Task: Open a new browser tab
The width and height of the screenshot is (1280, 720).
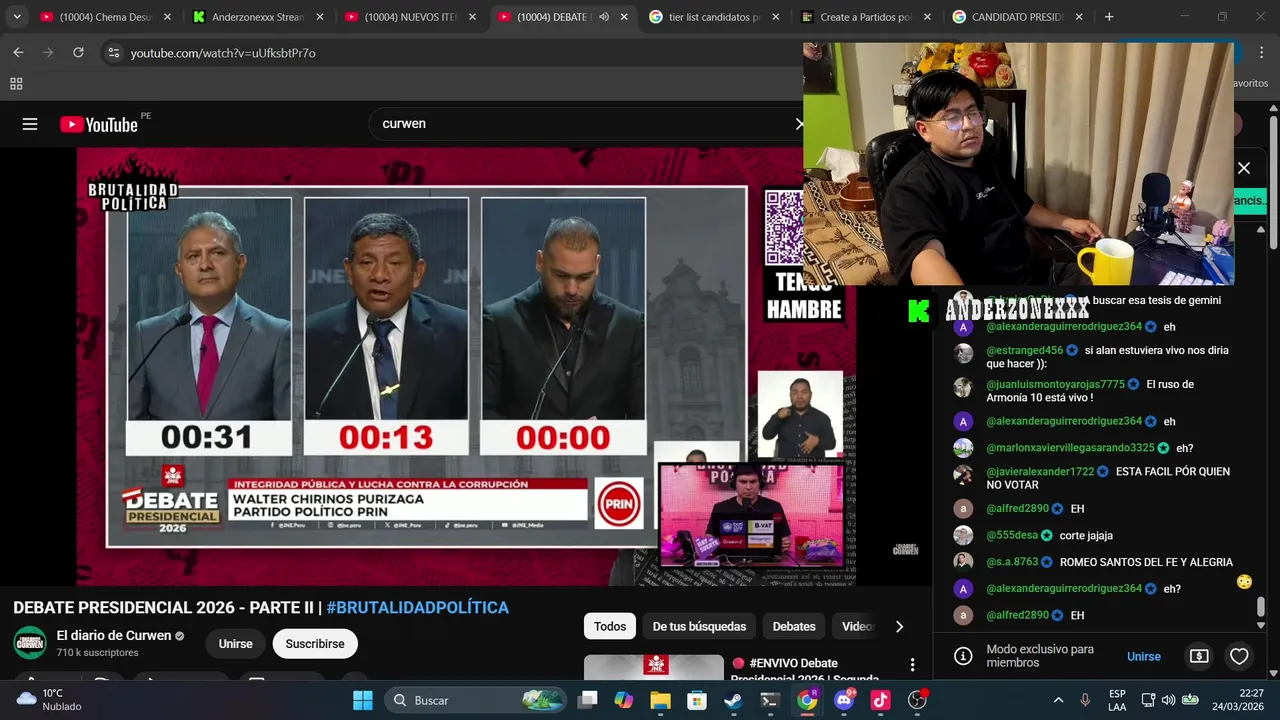Action: pos(1109,17)
